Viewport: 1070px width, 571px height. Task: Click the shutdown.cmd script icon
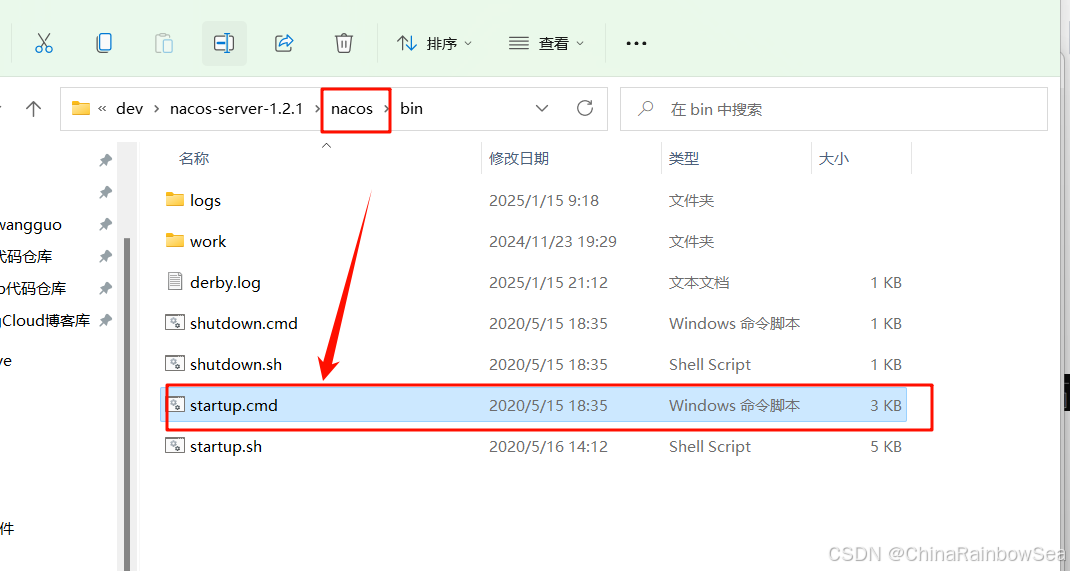tap(175, 323)
